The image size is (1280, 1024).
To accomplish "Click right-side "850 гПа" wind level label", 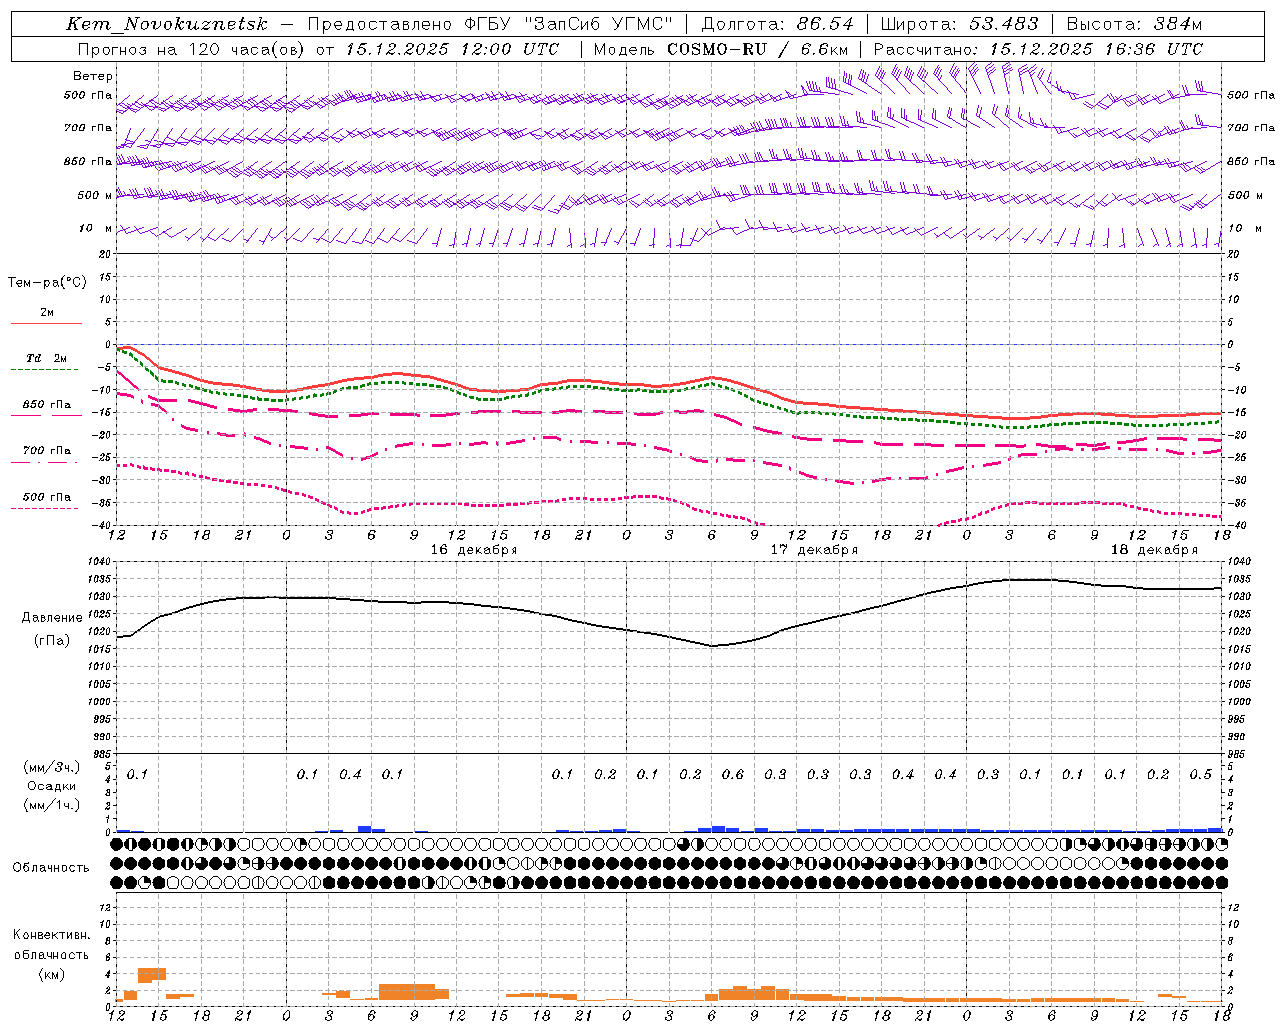I will click(x=1251, y=161).
